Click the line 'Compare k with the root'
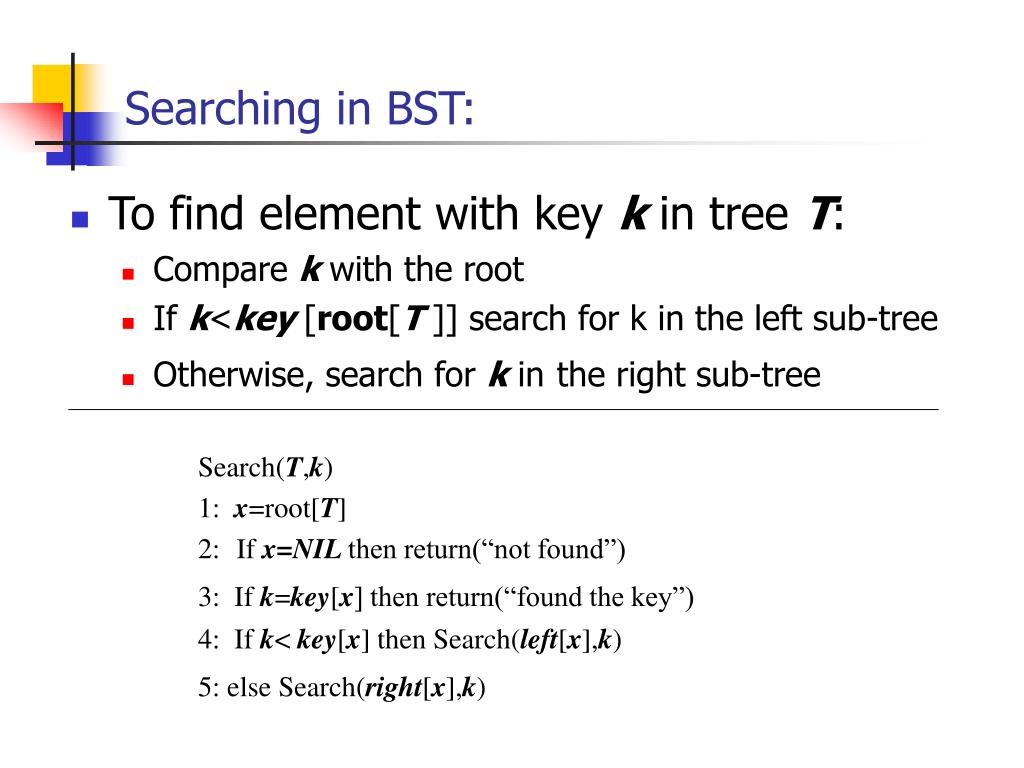The image size is (1024, 768). 338,270
